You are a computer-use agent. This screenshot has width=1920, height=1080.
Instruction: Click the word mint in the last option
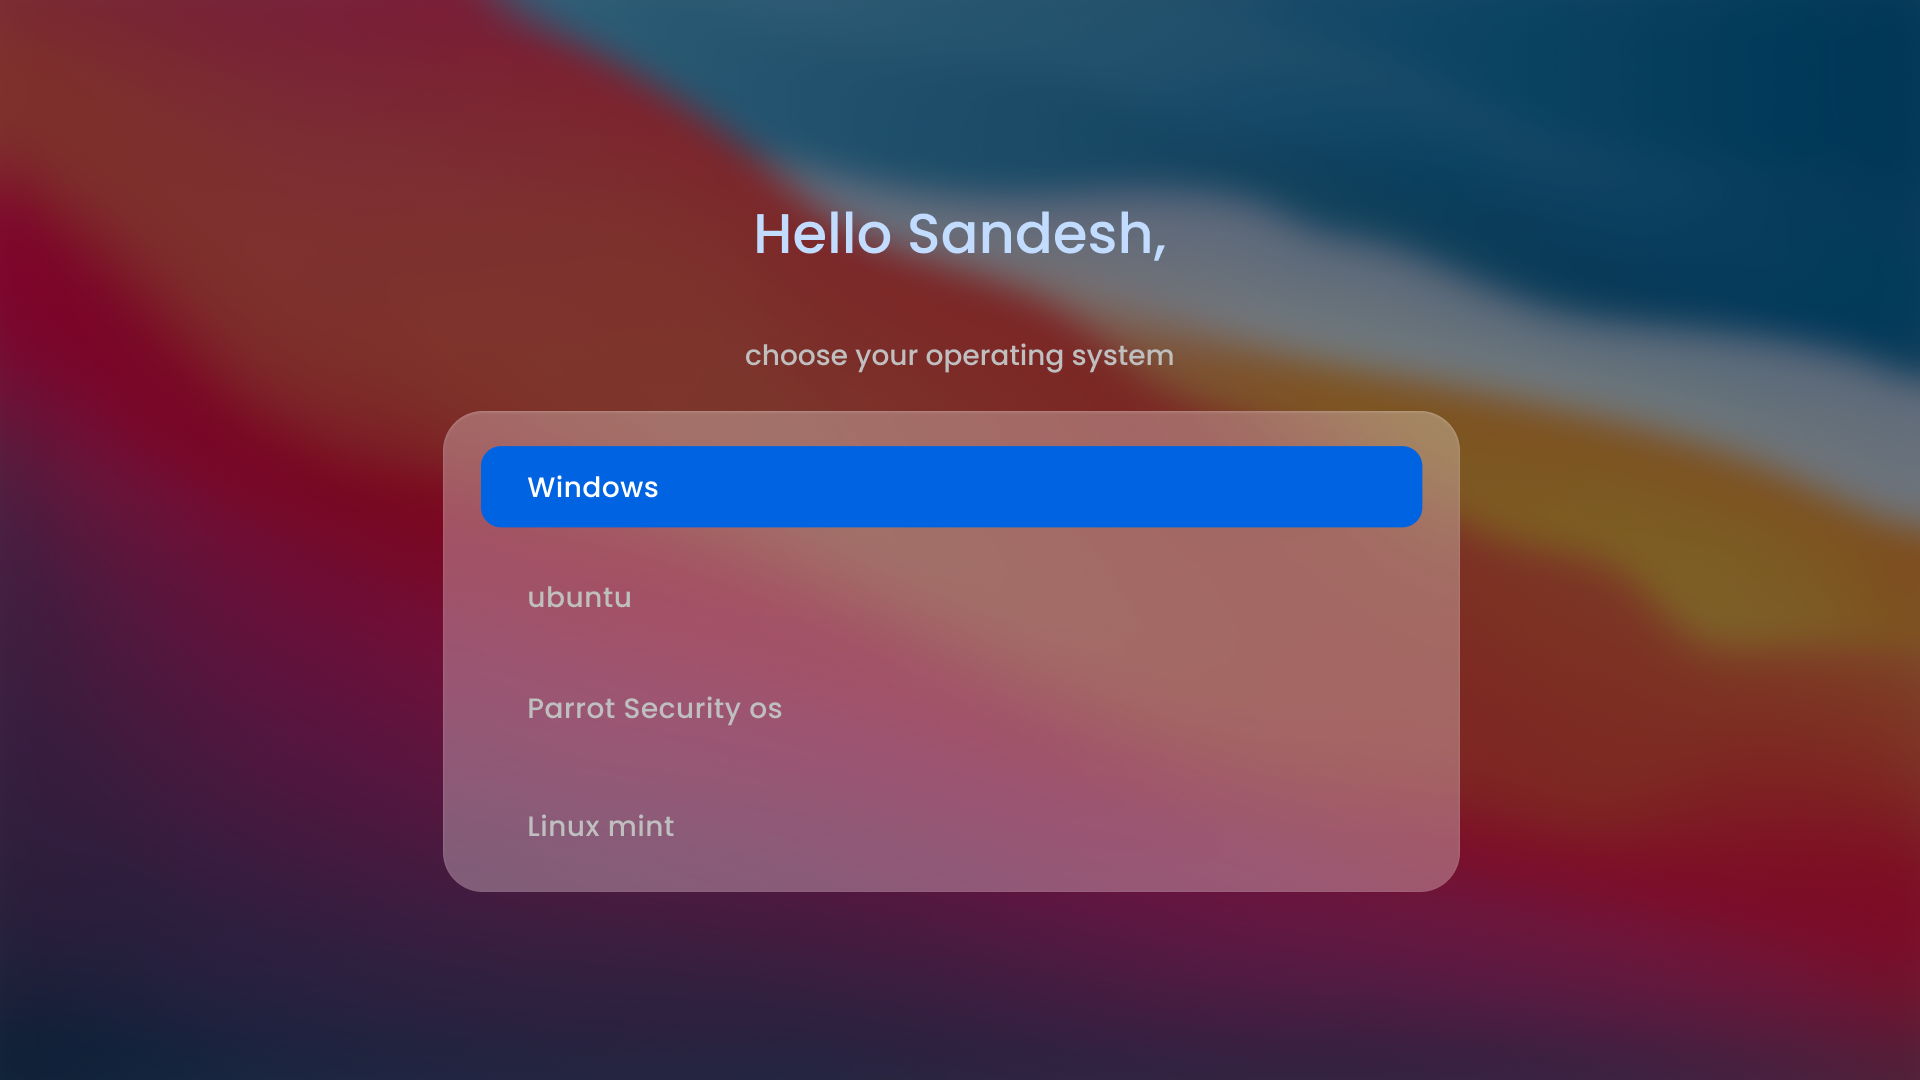(641, 826)
